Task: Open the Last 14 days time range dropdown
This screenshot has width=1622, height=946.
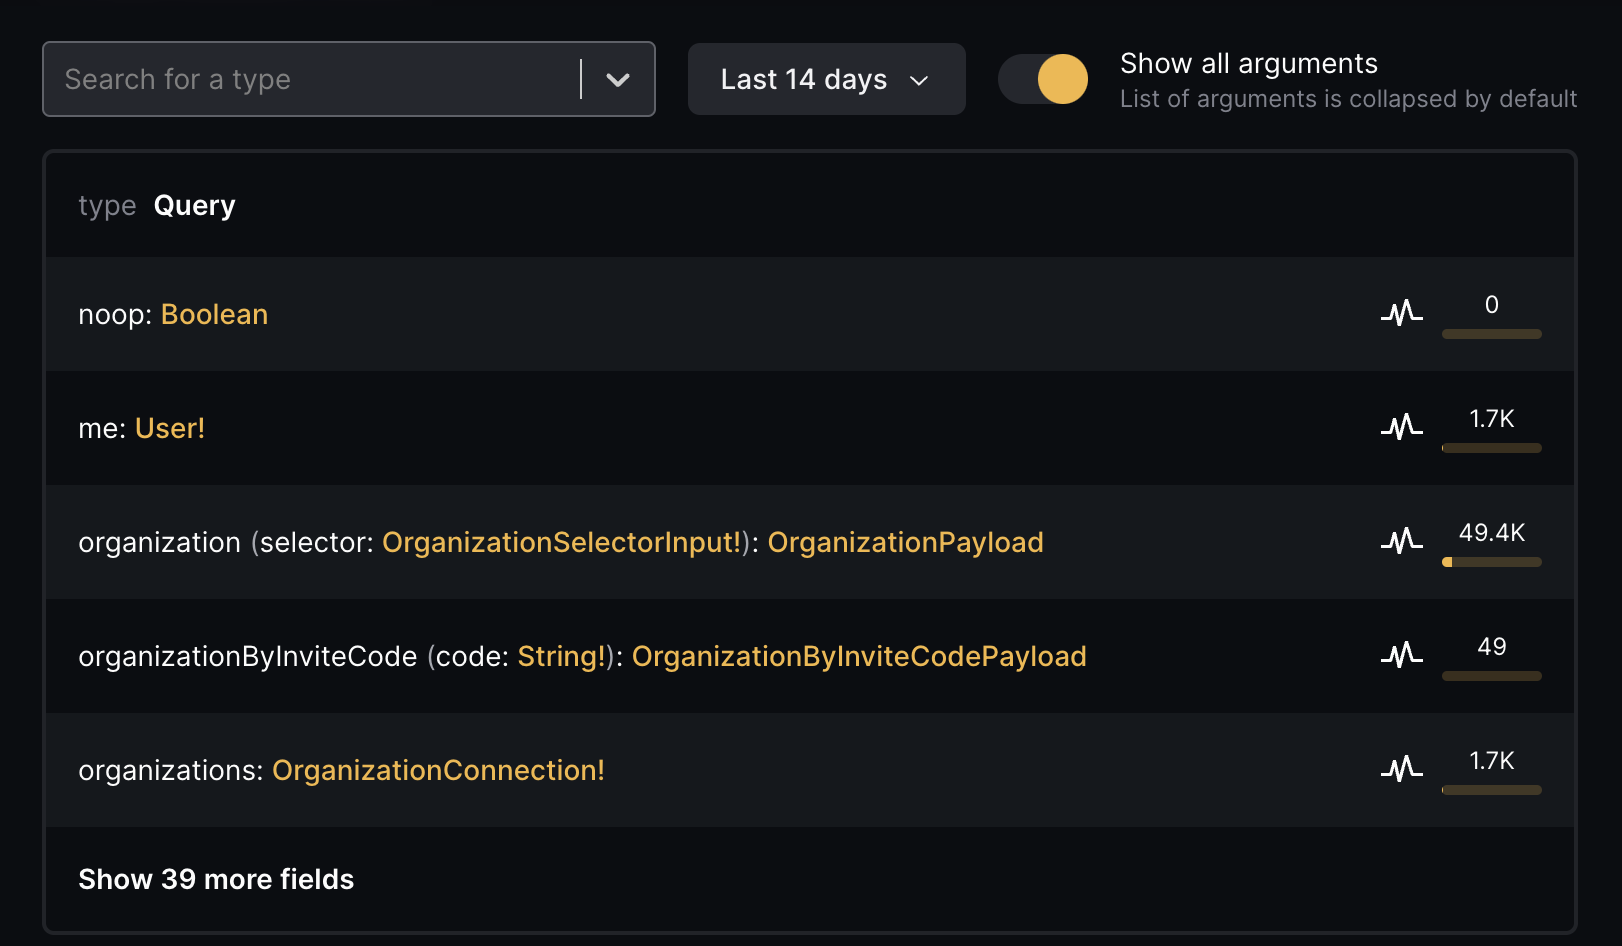Action: point(825,79)
